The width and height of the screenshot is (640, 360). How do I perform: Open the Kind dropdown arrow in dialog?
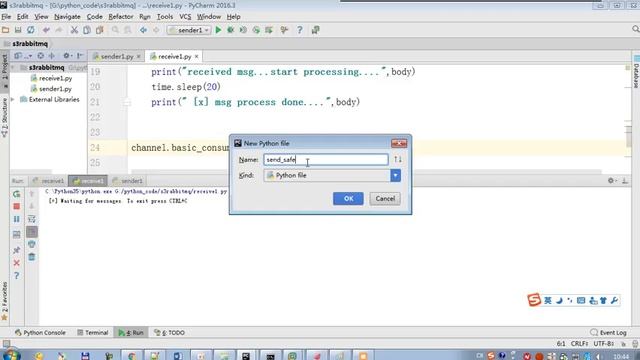click(395, 176)
